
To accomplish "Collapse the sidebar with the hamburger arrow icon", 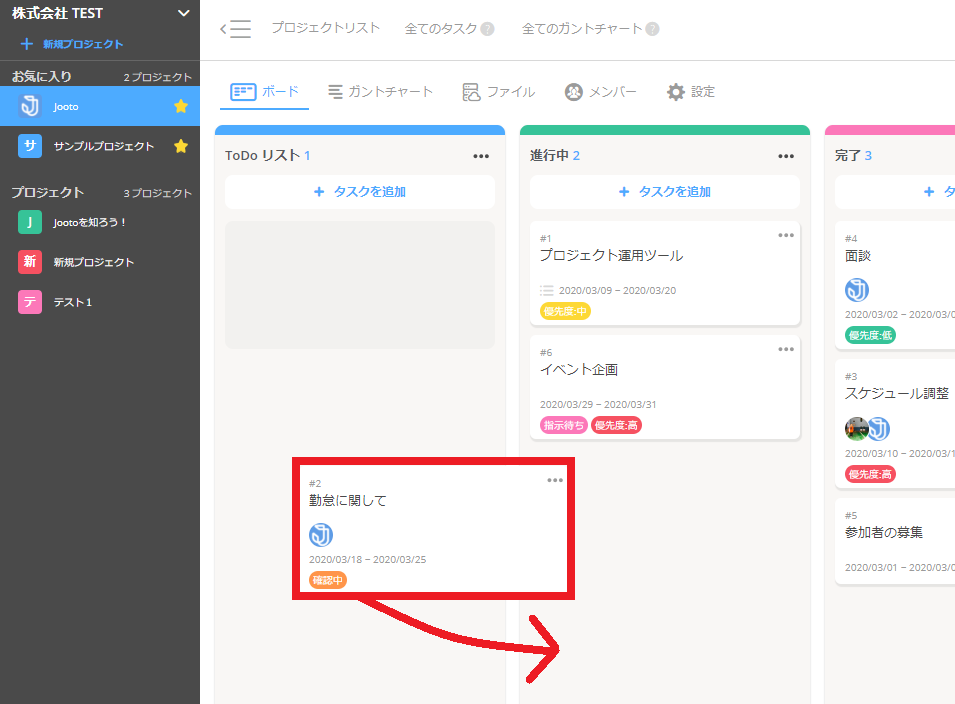I will [x=235, y=29].
